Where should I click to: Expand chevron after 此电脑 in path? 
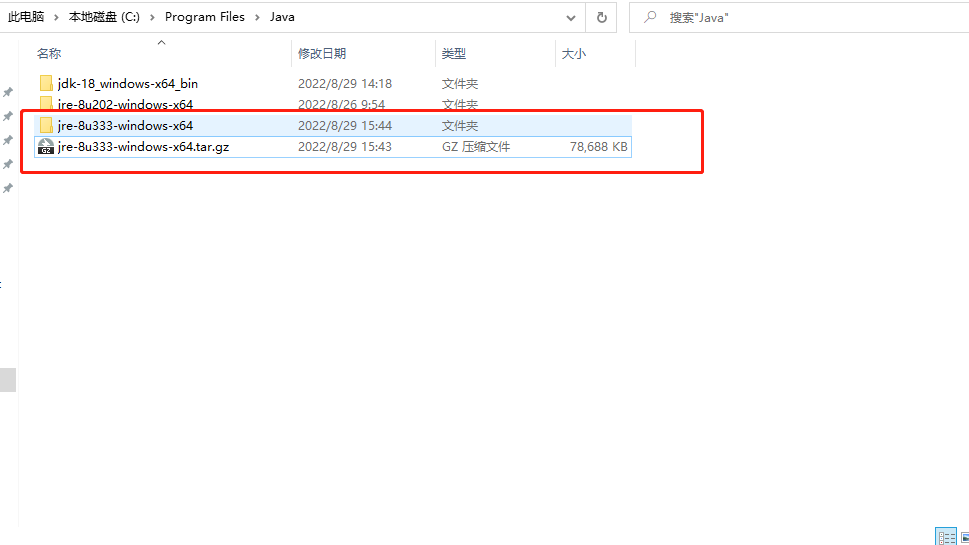[x=56, y=17]
